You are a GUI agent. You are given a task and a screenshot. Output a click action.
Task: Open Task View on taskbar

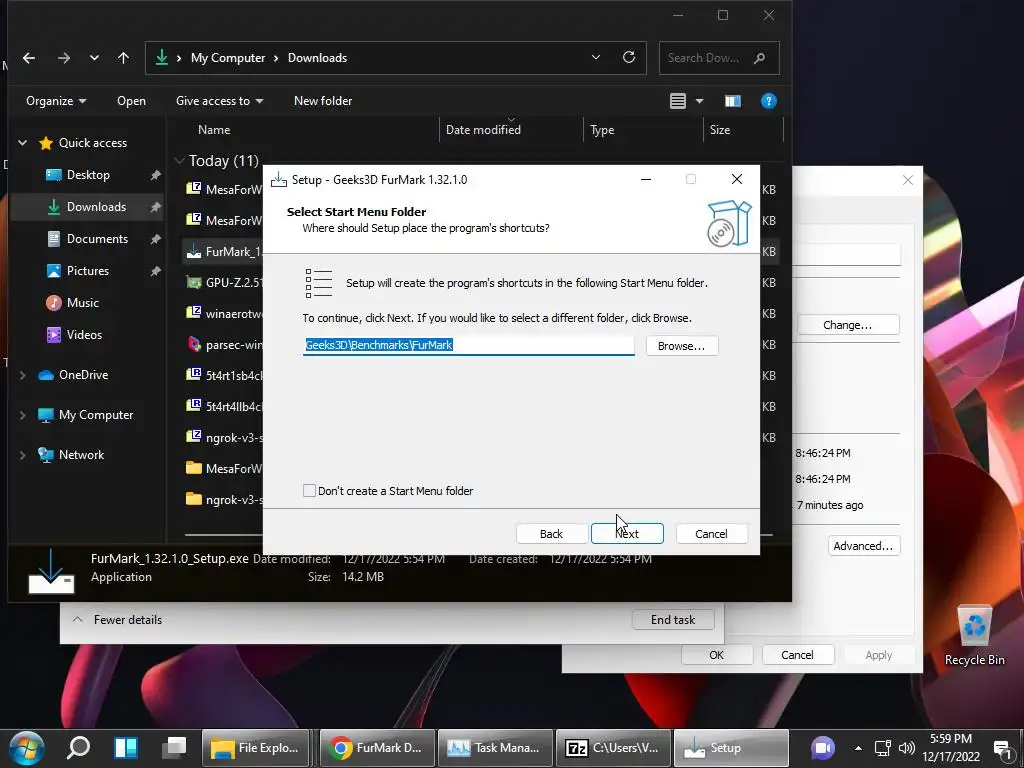tap(174, 748)
